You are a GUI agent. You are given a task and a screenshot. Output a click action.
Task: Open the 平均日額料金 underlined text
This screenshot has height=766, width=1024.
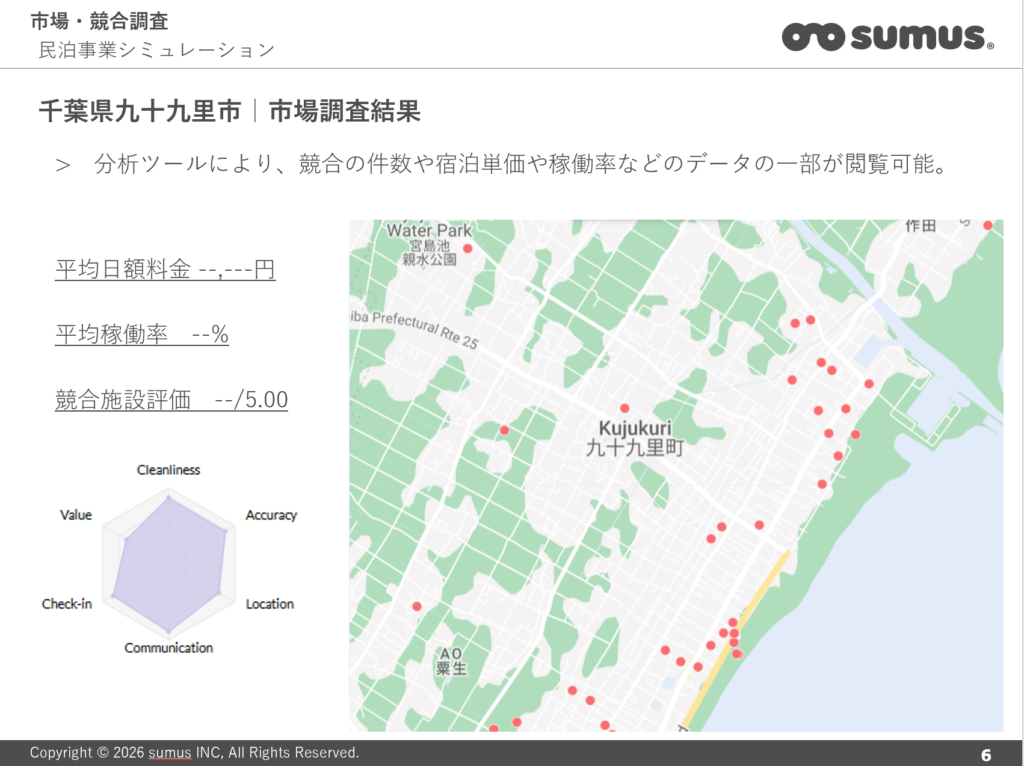(x=165, y=270)
